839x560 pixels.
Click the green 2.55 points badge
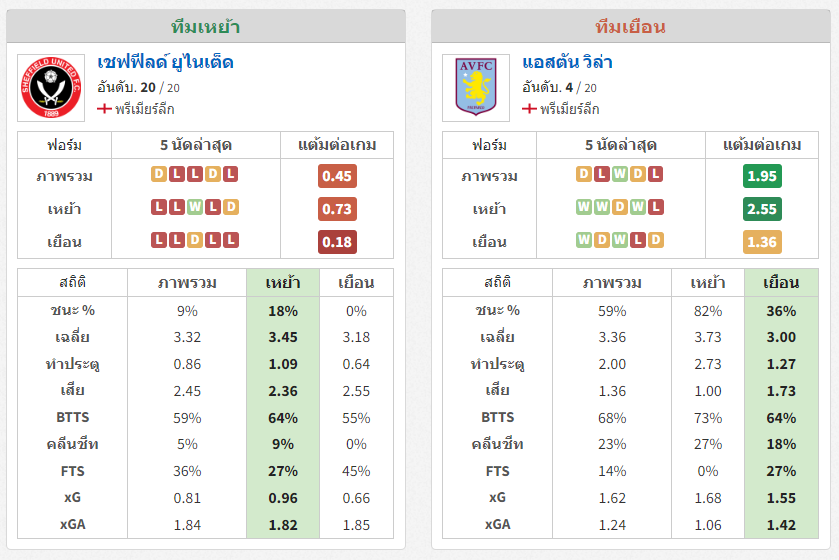point(762,209)
